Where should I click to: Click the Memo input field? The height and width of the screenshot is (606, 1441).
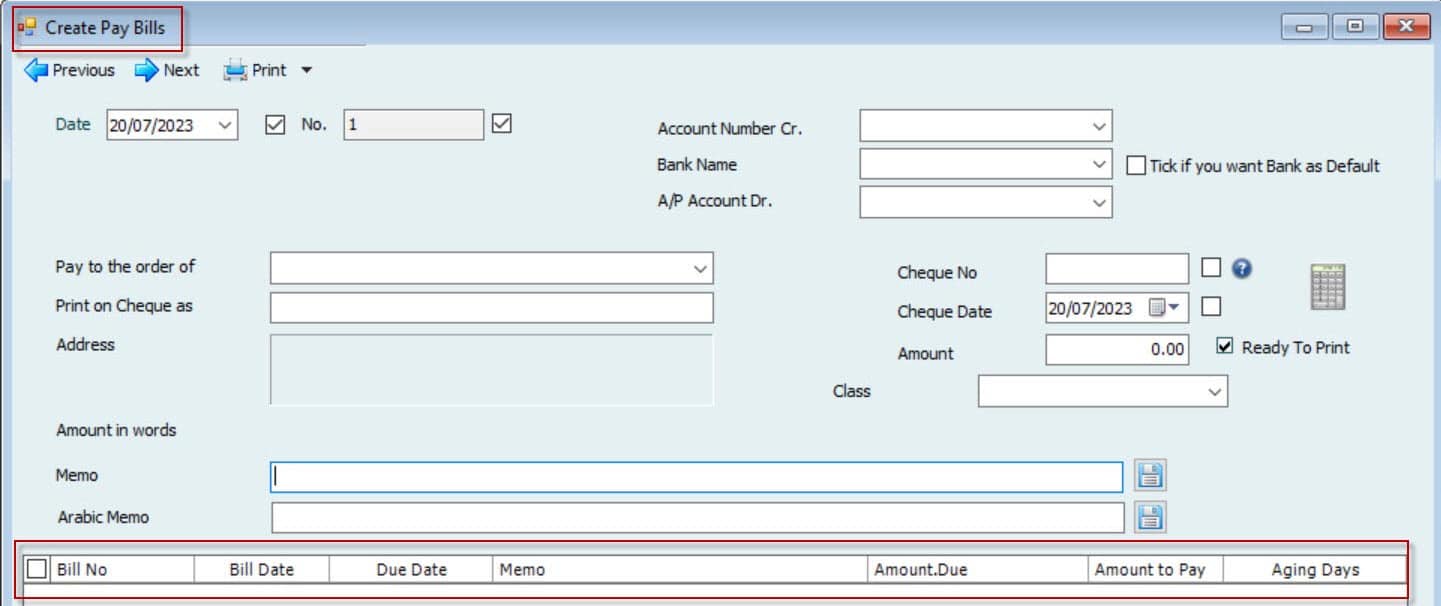[x=696, y=477]
